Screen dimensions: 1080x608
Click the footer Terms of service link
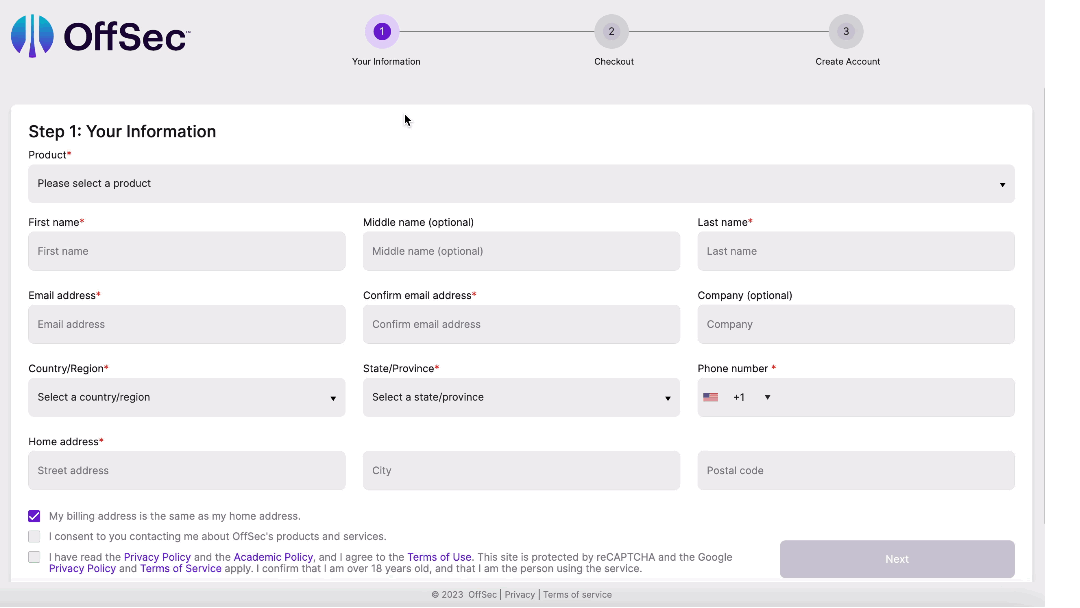click(x=577, y=594)
